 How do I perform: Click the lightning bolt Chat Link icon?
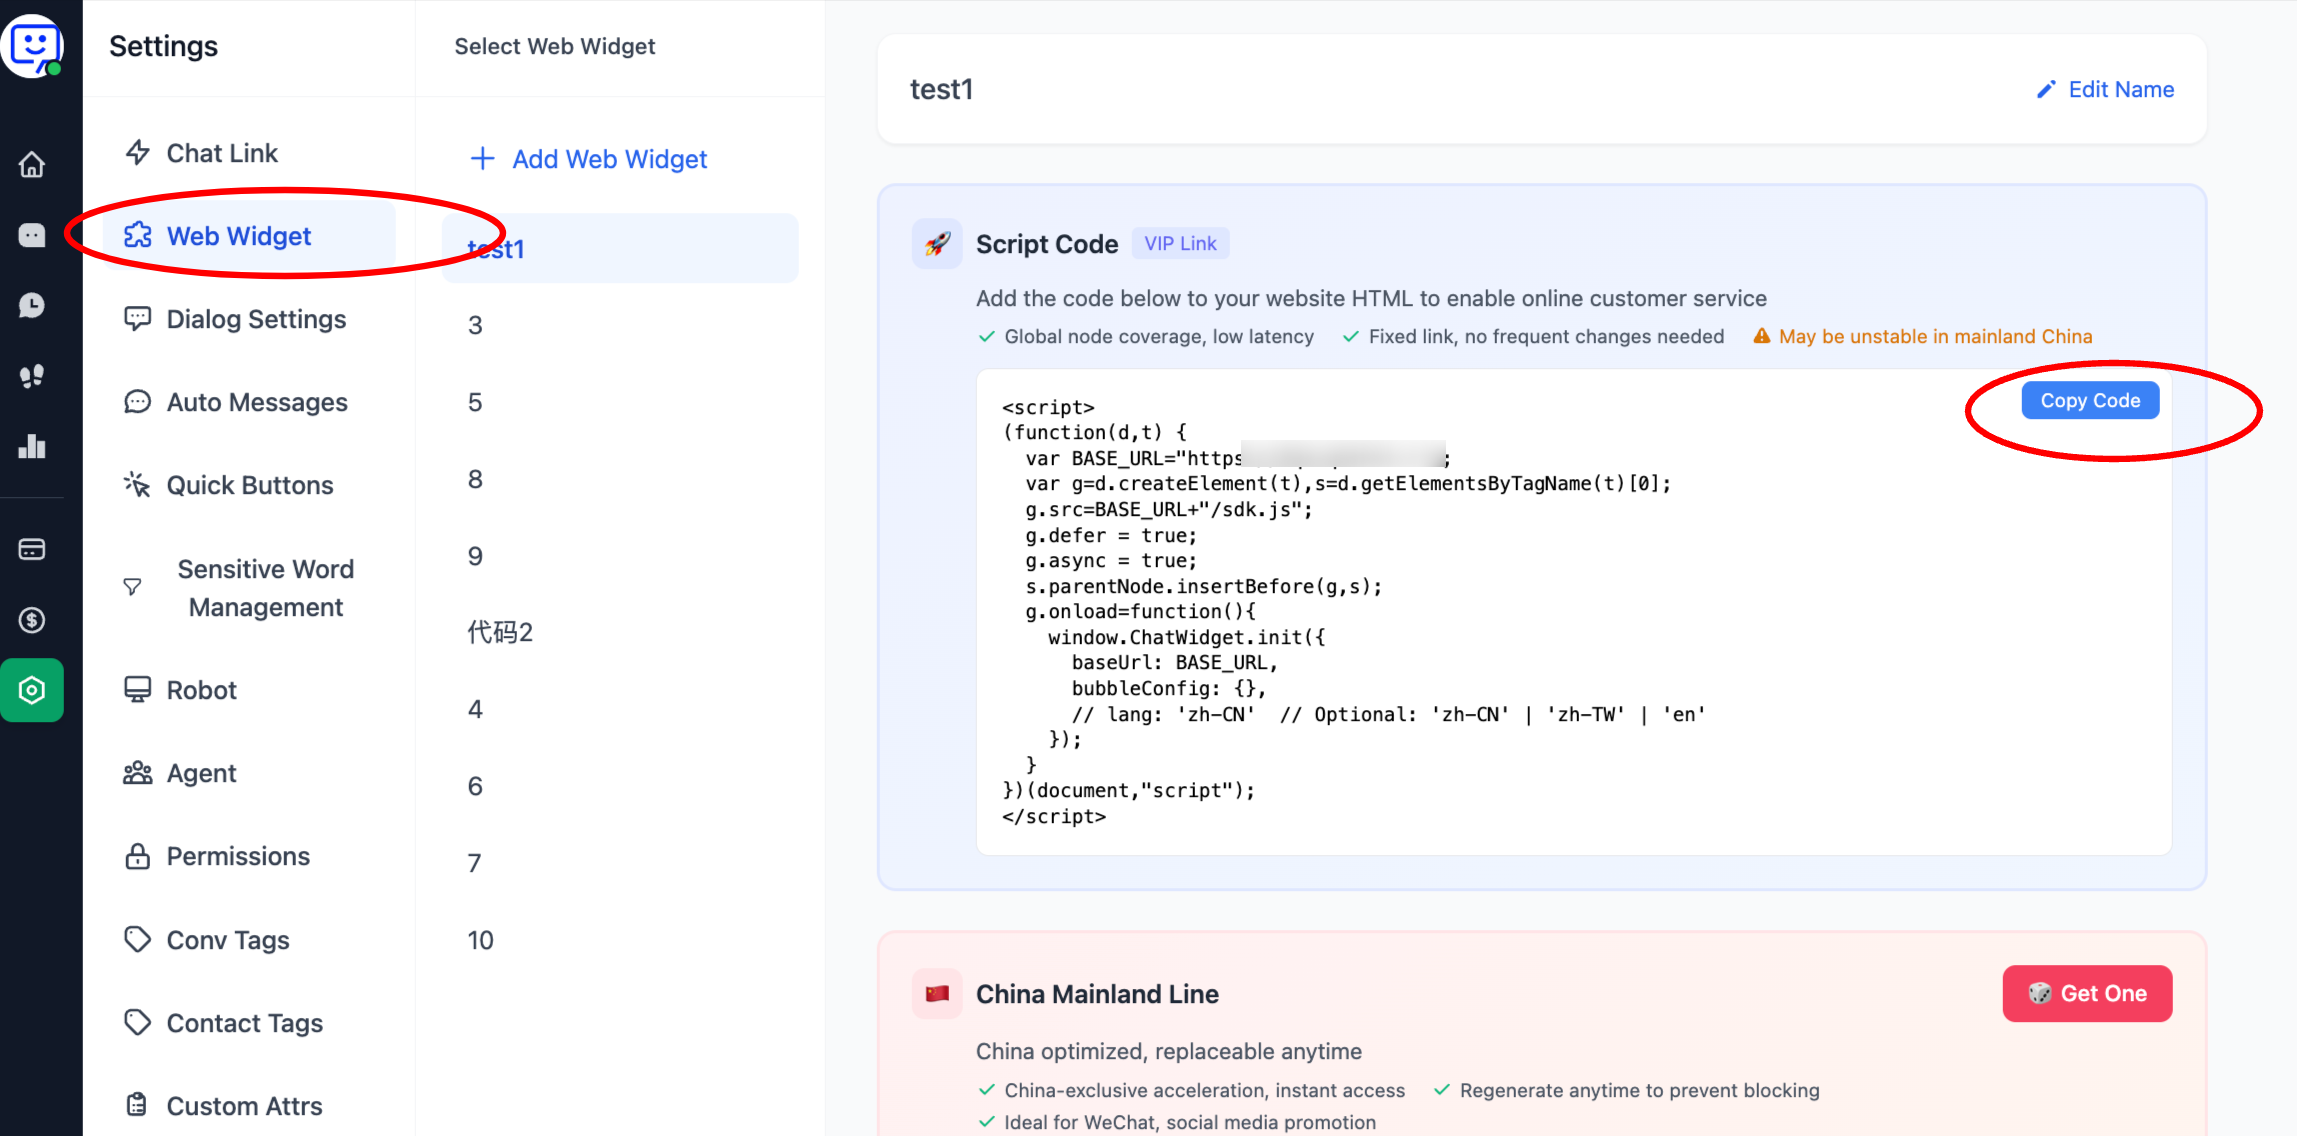138,152
